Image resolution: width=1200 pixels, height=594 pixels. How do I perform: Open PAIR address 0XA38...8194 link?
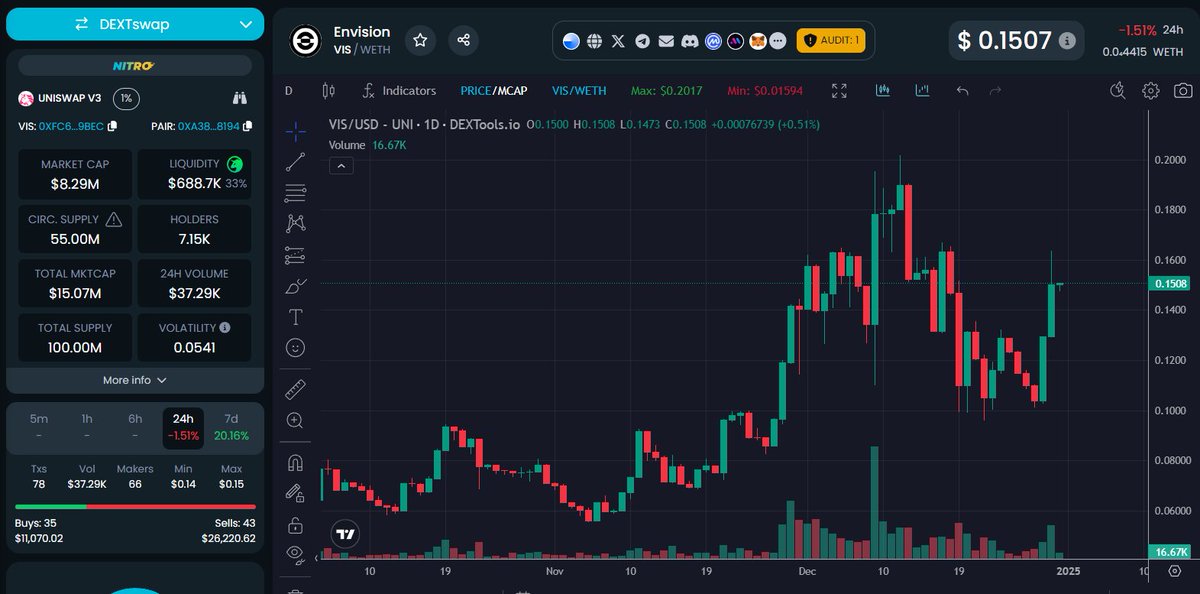[208, 126]
